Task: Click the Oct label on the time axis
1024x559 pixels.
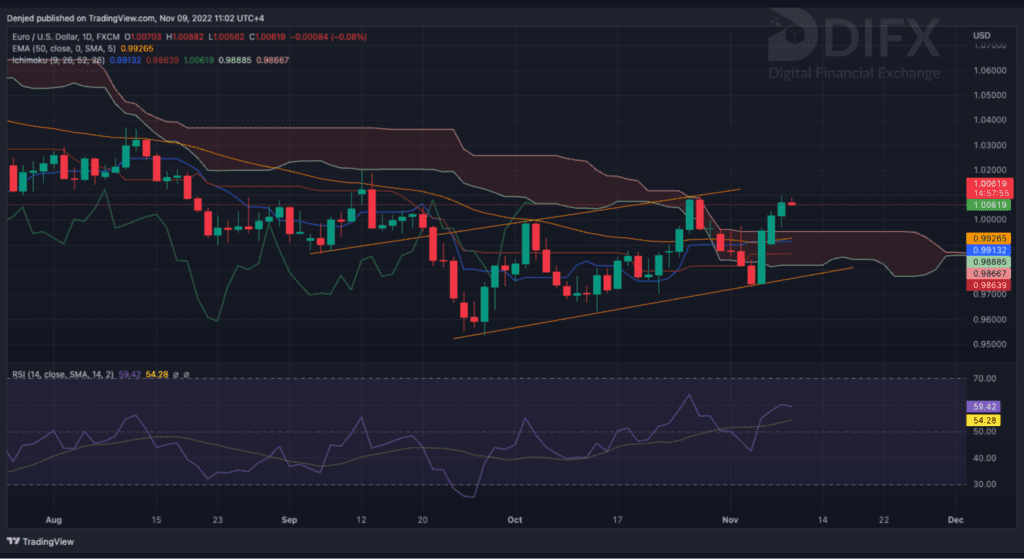Action: [515, 520]
